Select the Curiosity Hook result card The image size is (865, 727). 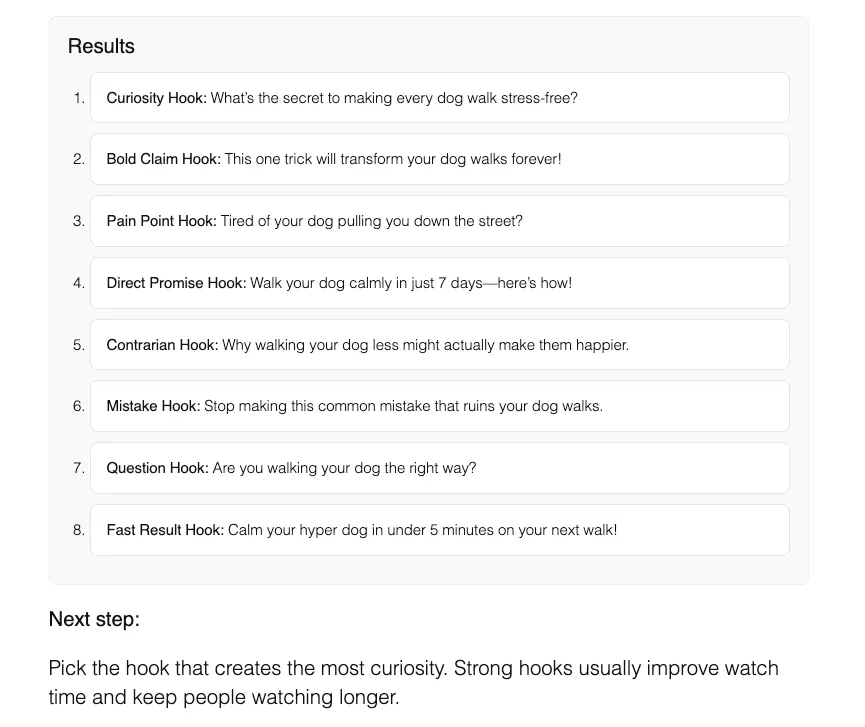440,98
